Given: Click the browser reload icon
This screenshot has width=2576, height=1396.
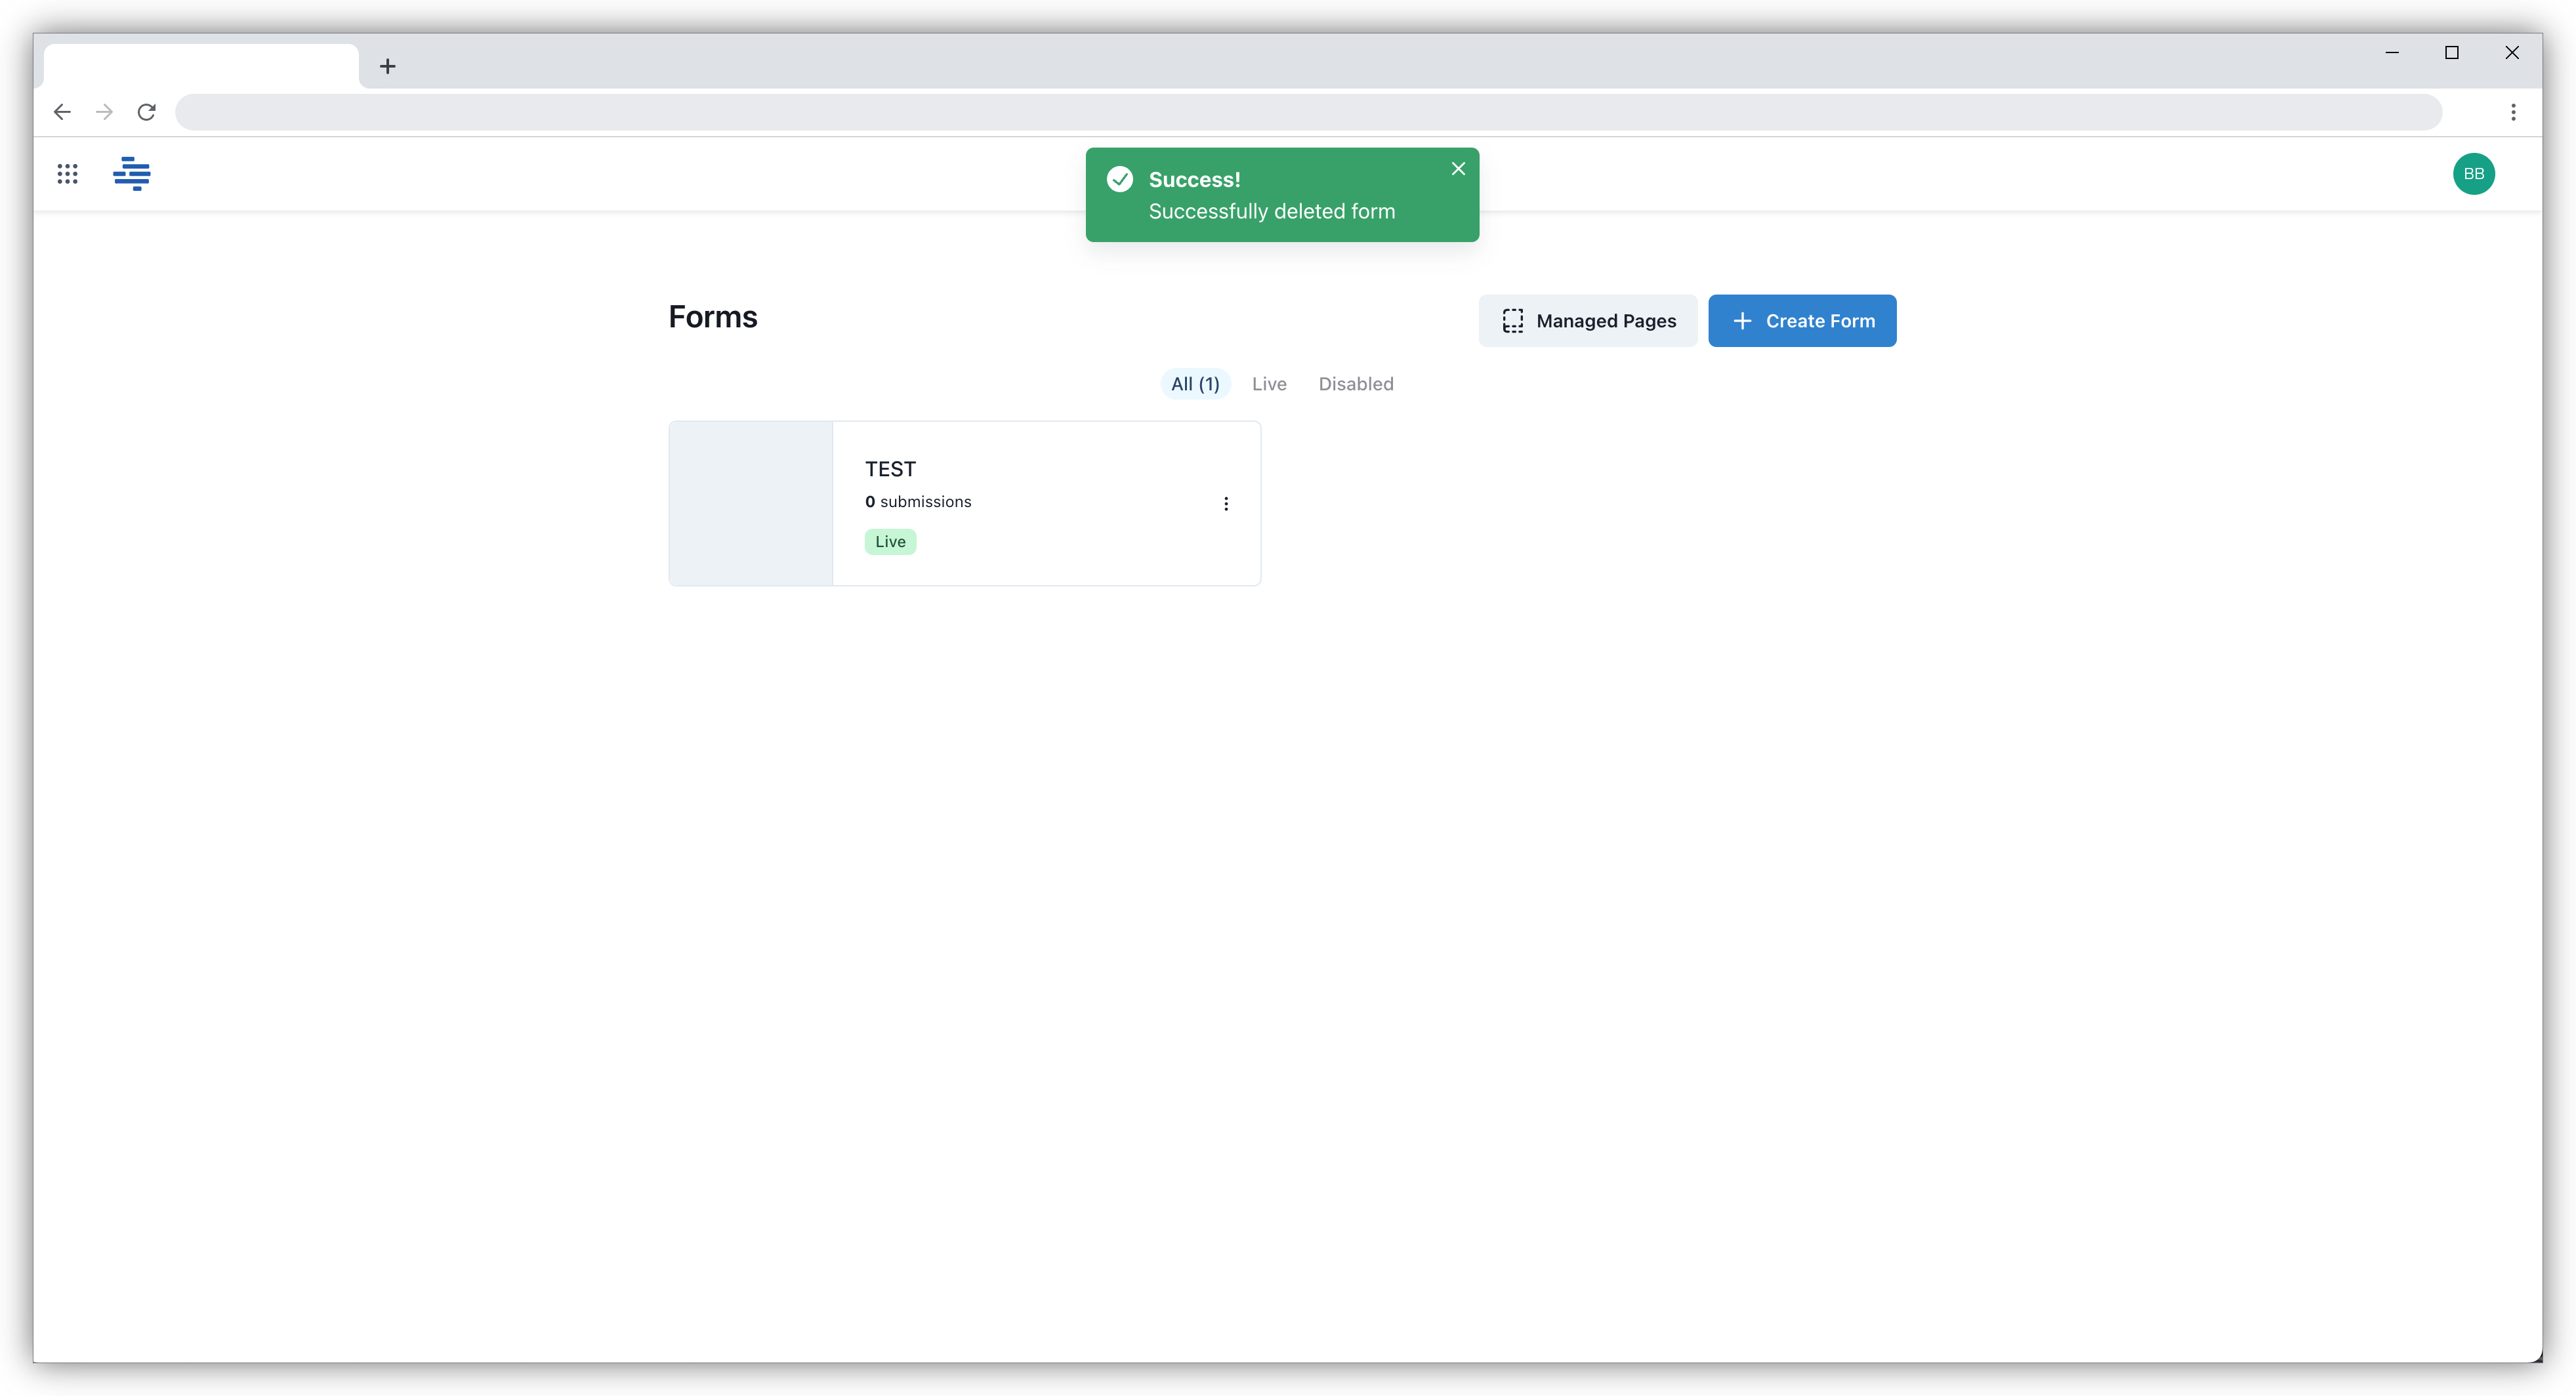Looking at the screenshot, I should 146,112.
